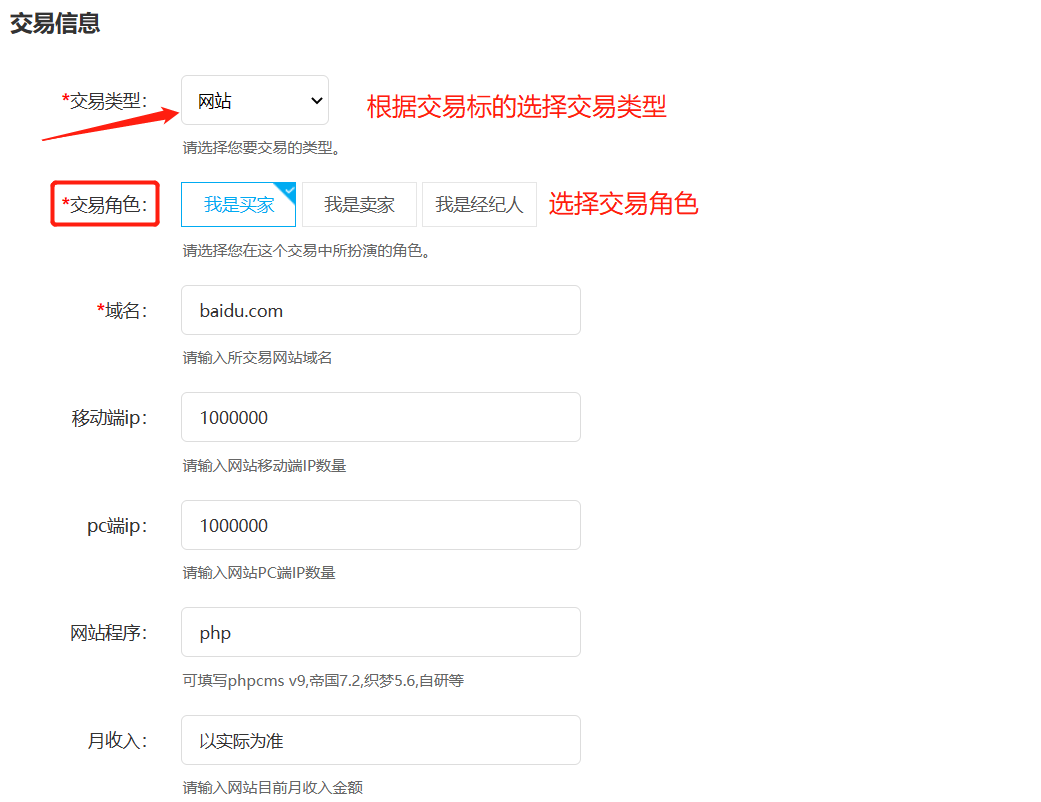
Task: Click the 移动端ip input field
Action: click(x=380, y=418)
